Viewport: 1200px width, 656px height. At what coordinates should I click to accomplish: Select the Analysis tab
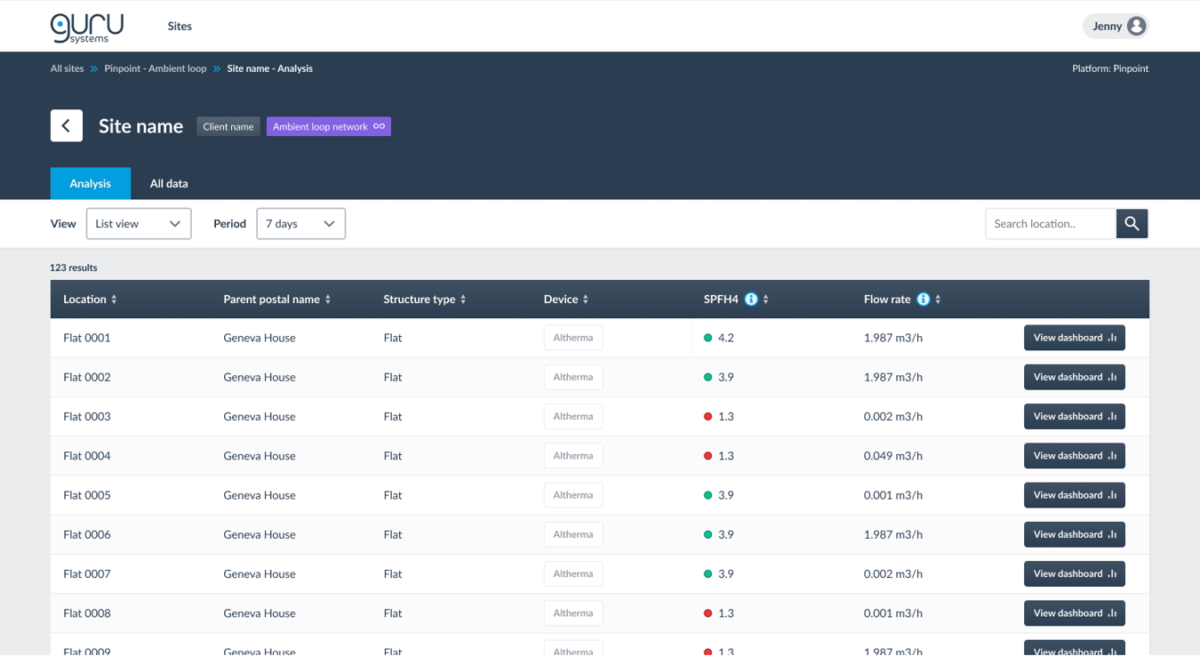(x=90, y=184)
